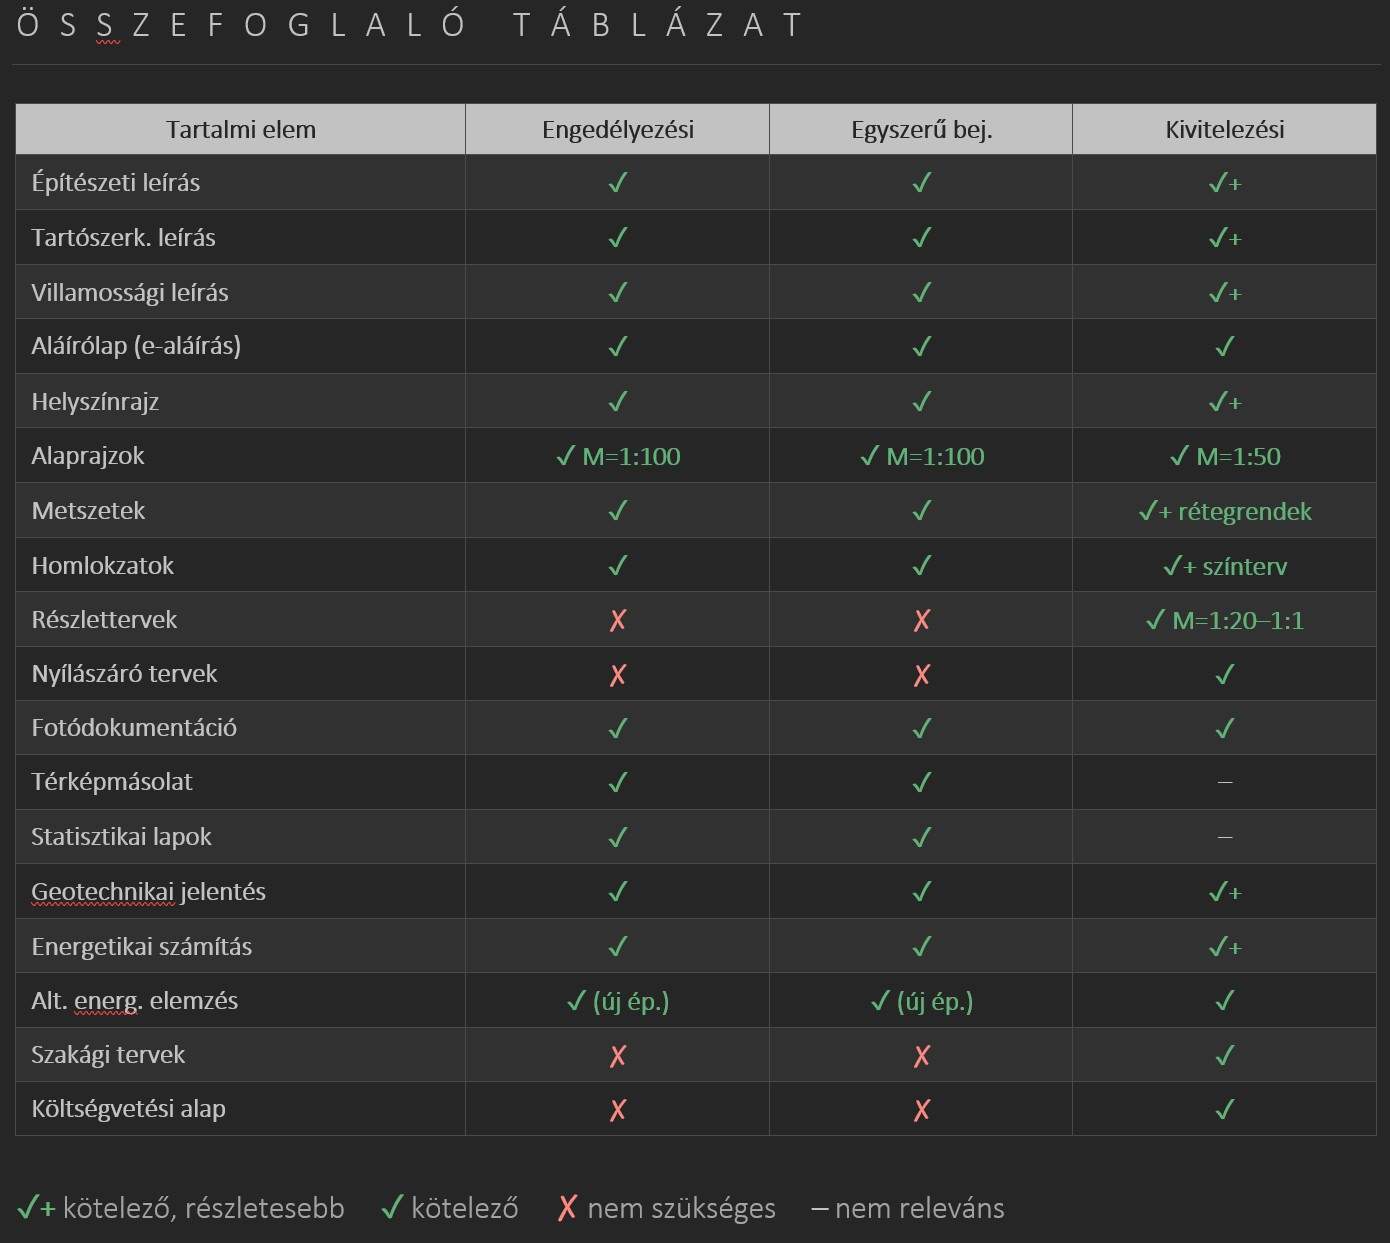This screenshot has width=1390, height=1243.
Task: Click the Egyszerű bej. column header
Action: (922, 130)
